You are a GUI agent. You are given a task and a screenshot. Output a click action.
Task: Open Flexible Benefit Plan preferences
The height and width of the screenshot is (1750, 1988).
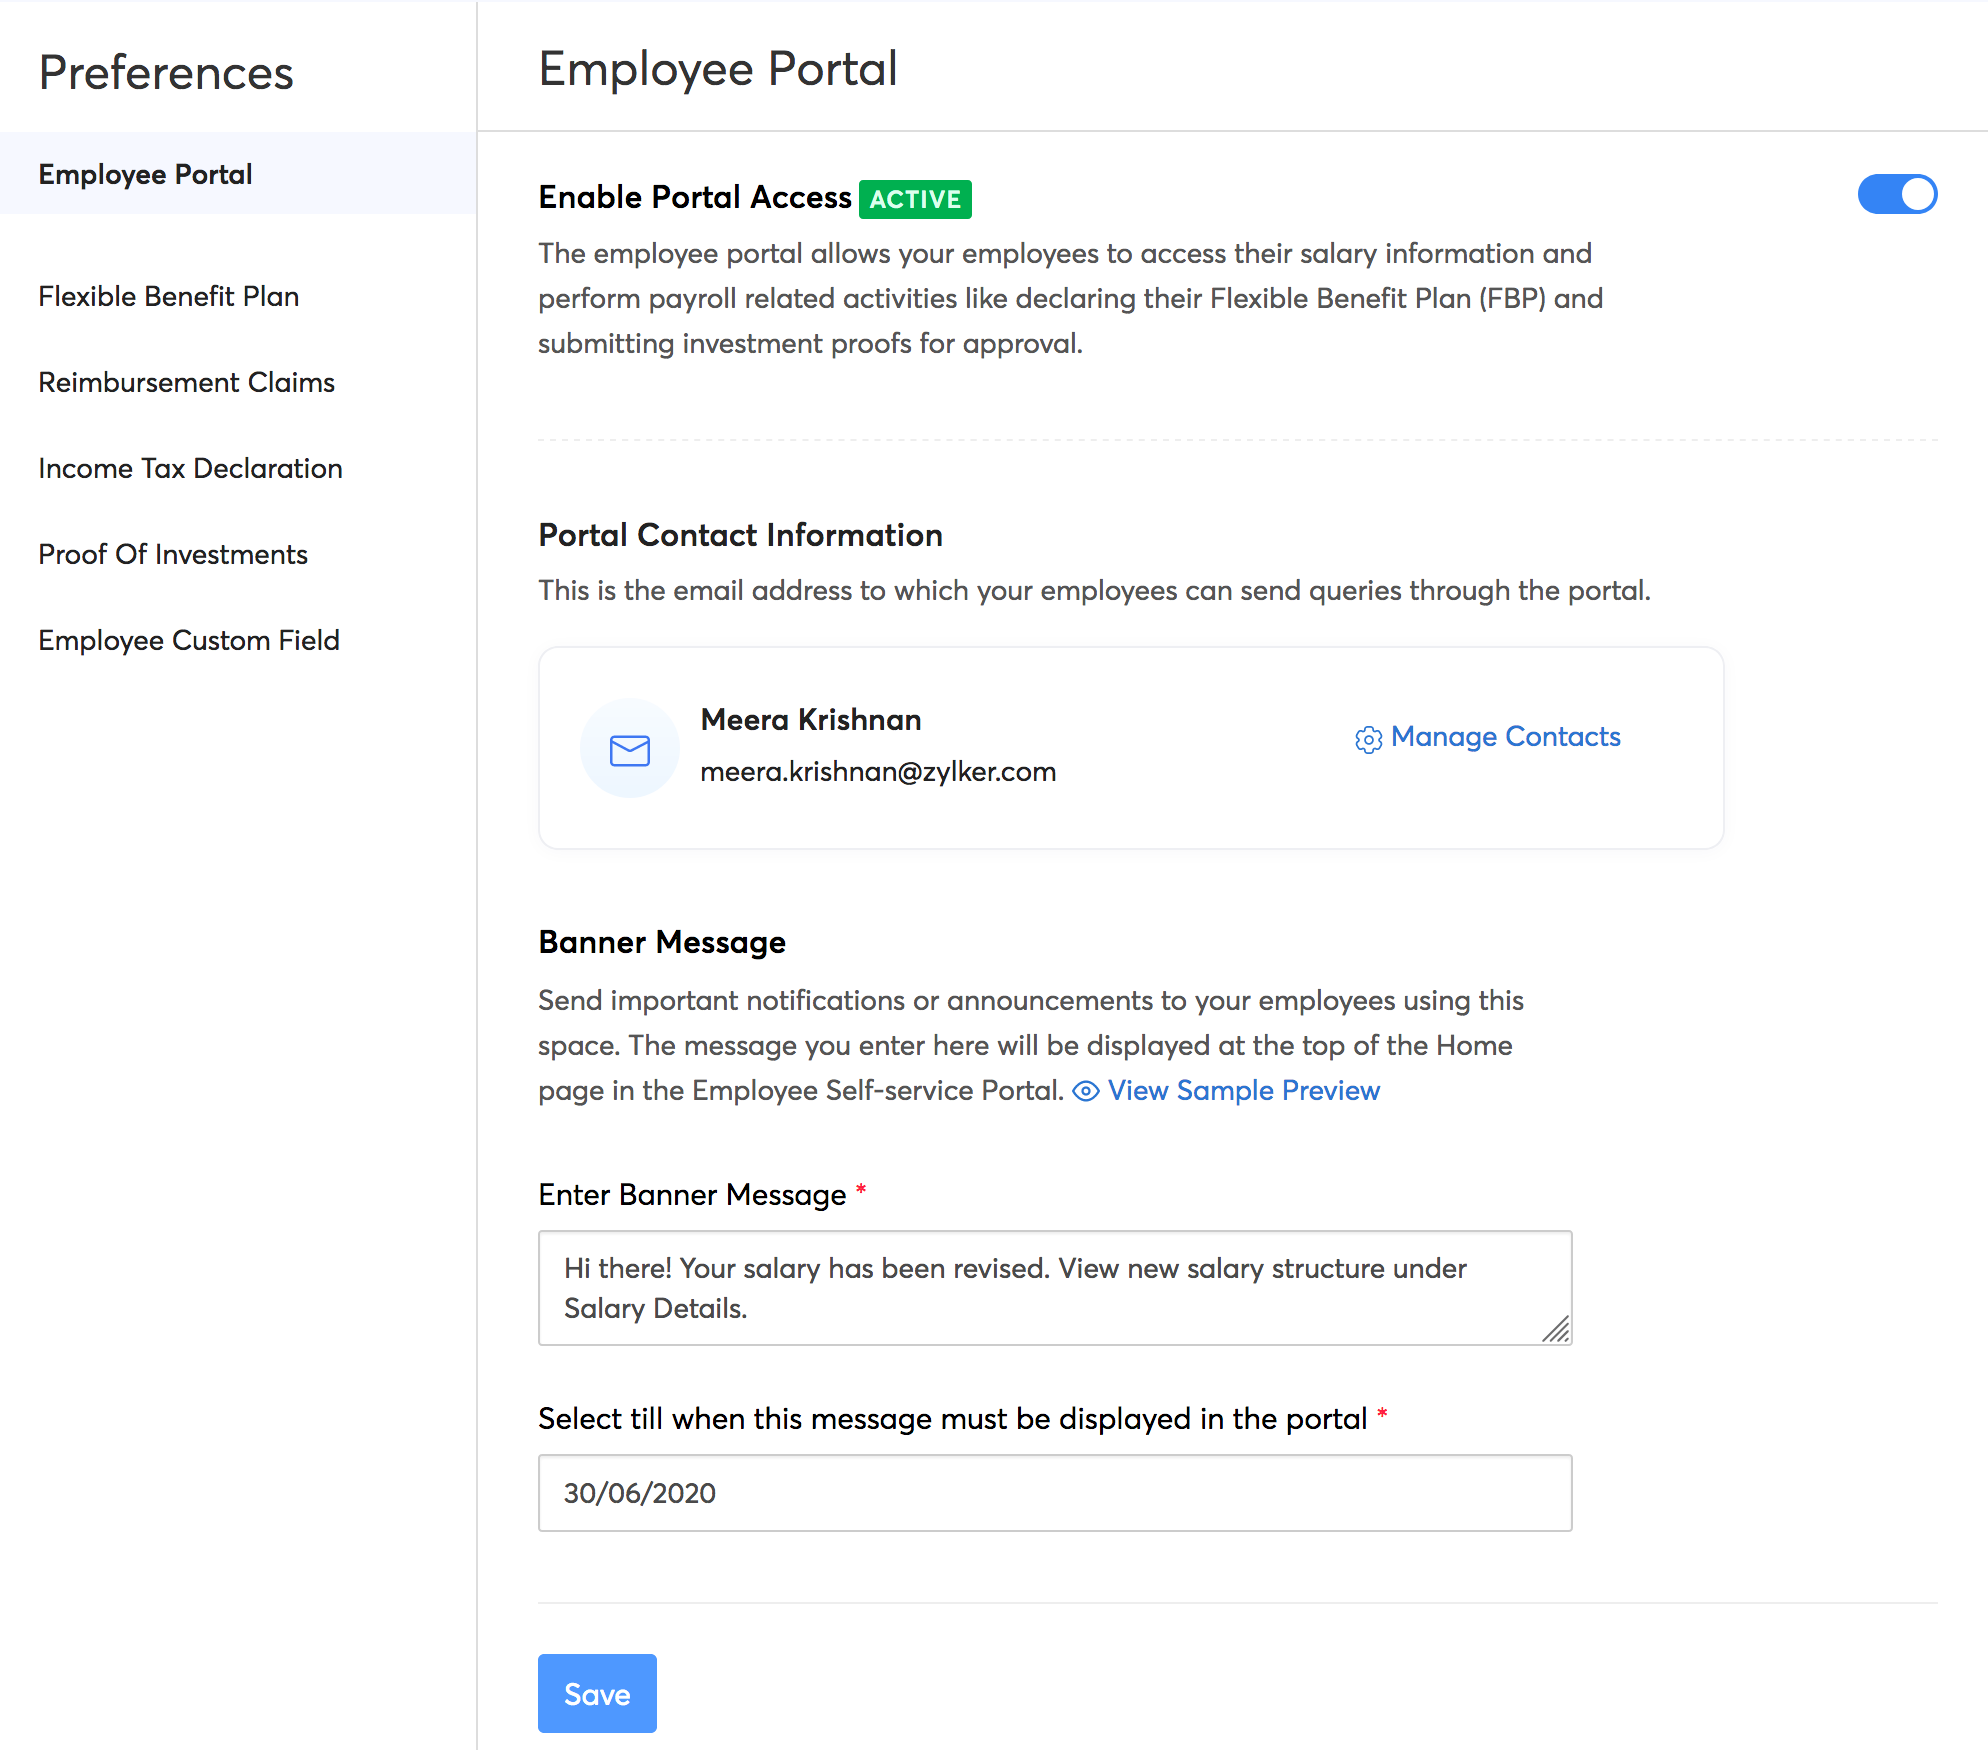pyautogui.click(x=168, y=296)
